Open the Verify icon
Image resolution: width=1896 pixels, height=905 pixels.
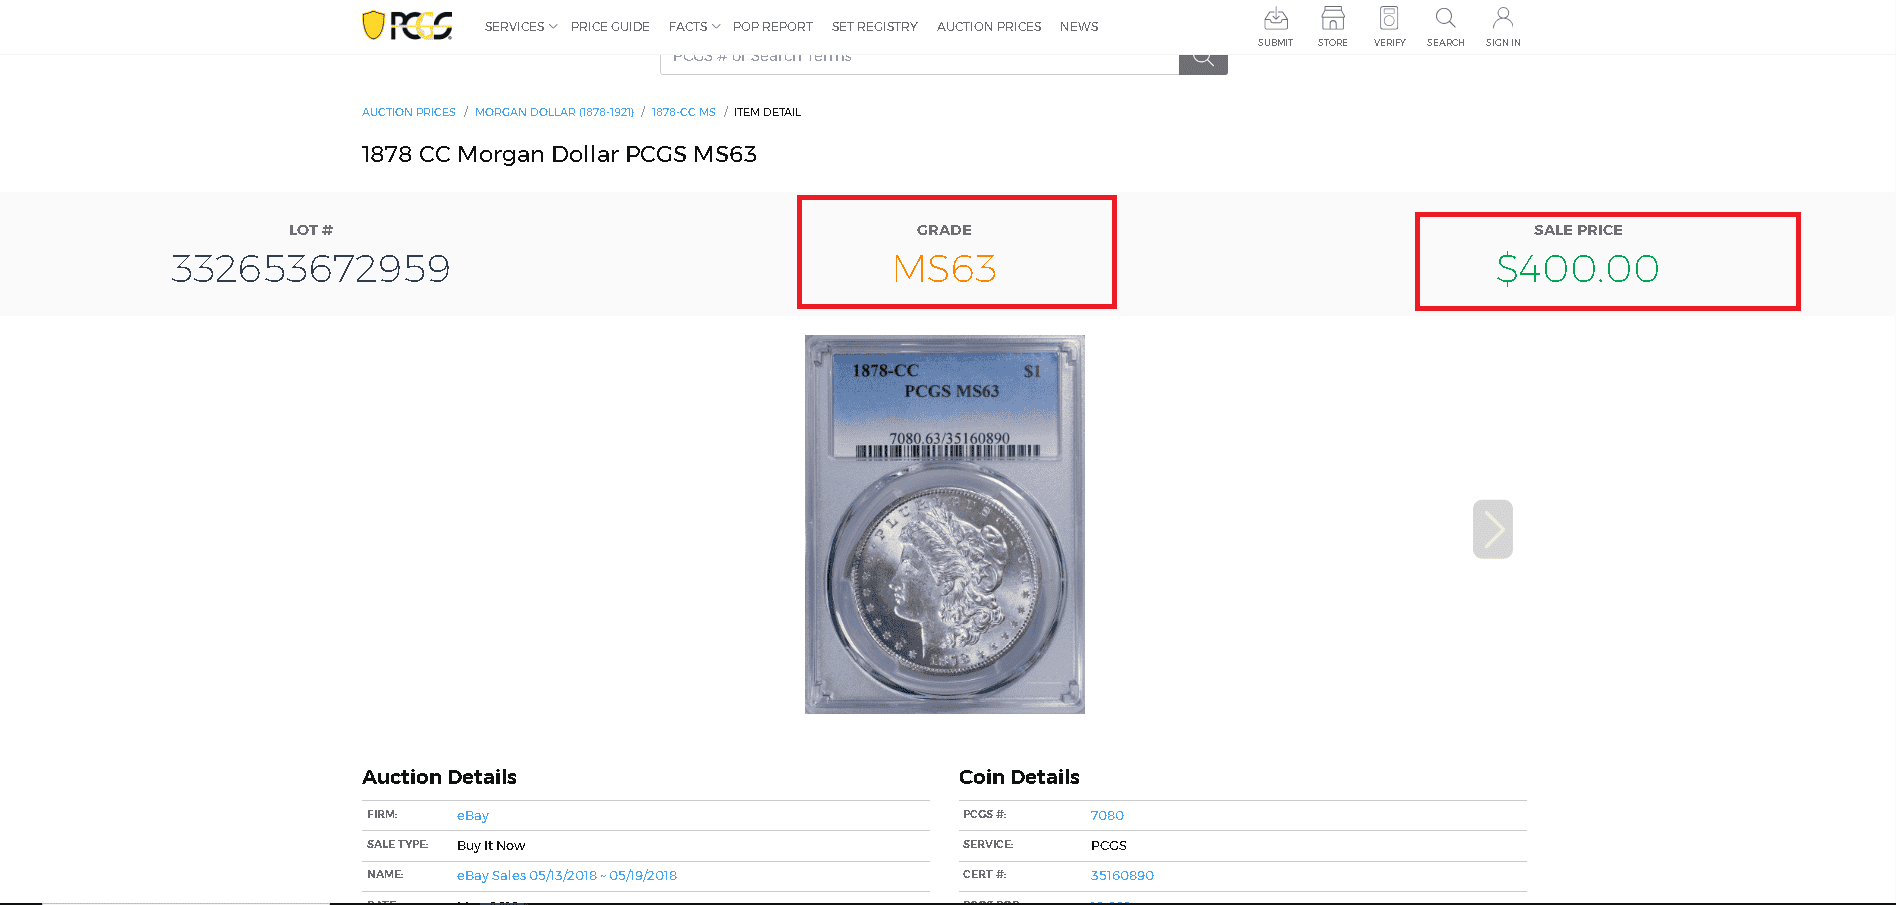(x=1389, y=25)
